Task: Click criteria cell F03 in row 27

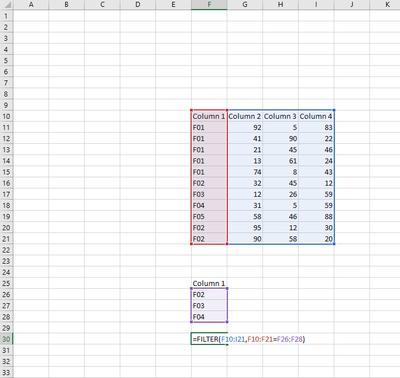Action: coord(209,306)
